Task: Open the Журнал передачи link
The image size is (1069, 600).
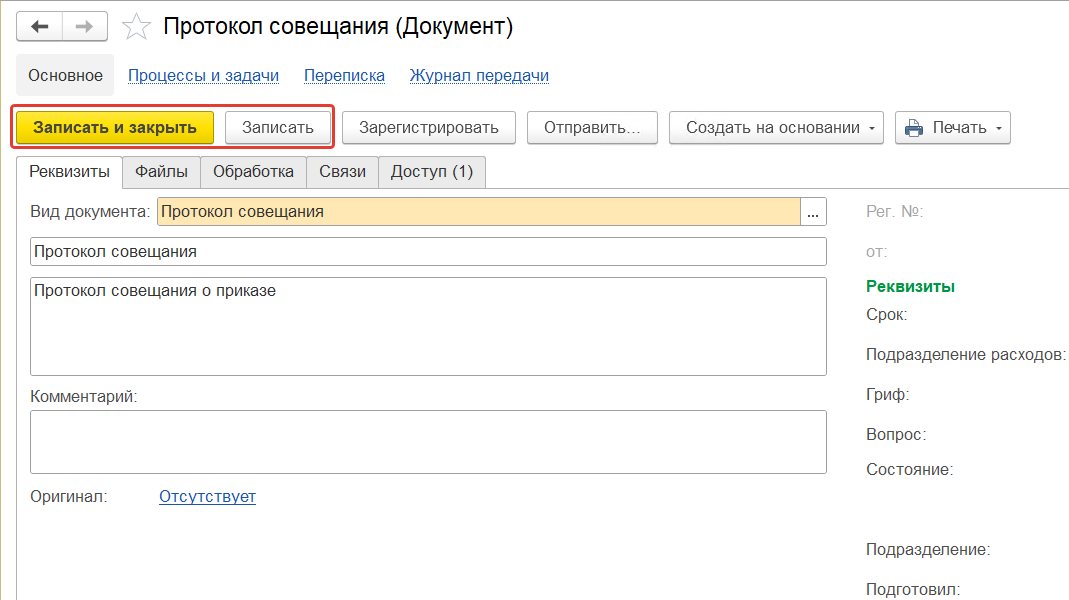Action: point(479,76)
